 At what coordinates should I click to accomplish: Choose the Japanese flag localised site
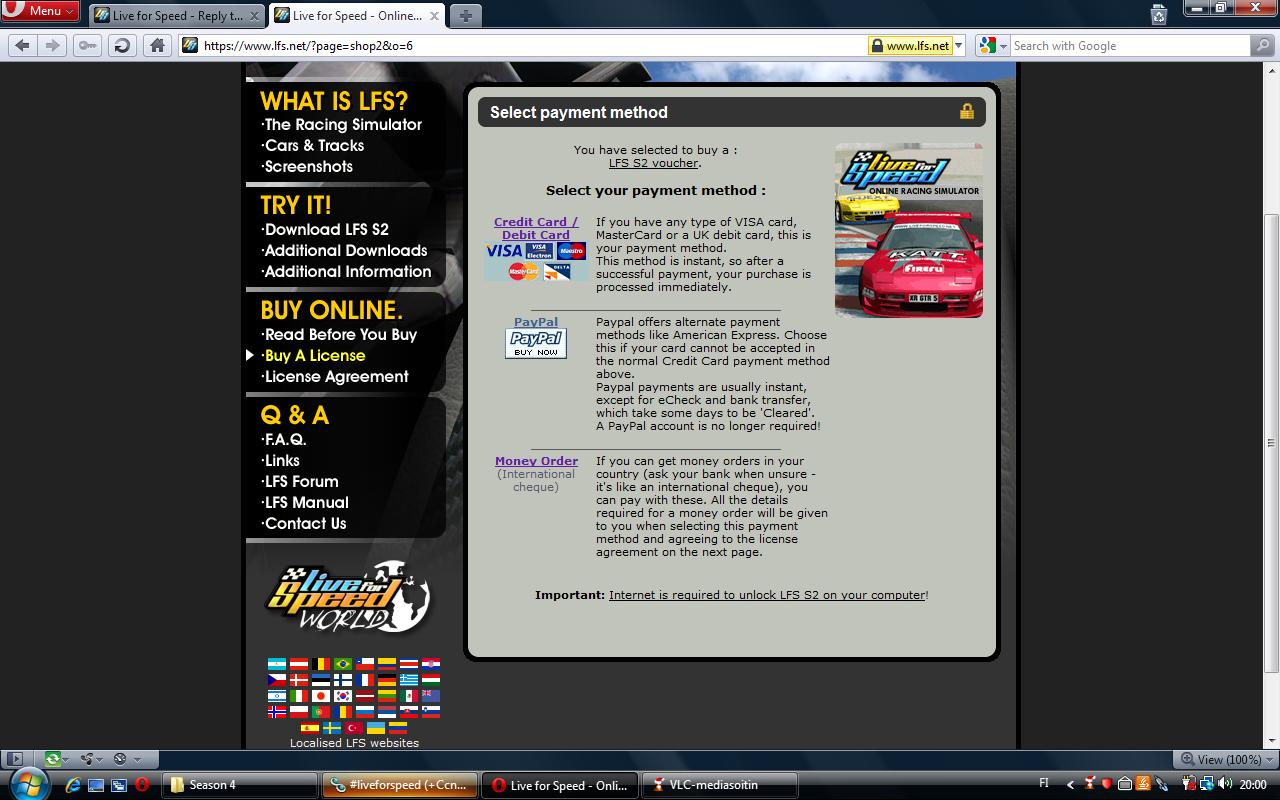coord(321,695)
